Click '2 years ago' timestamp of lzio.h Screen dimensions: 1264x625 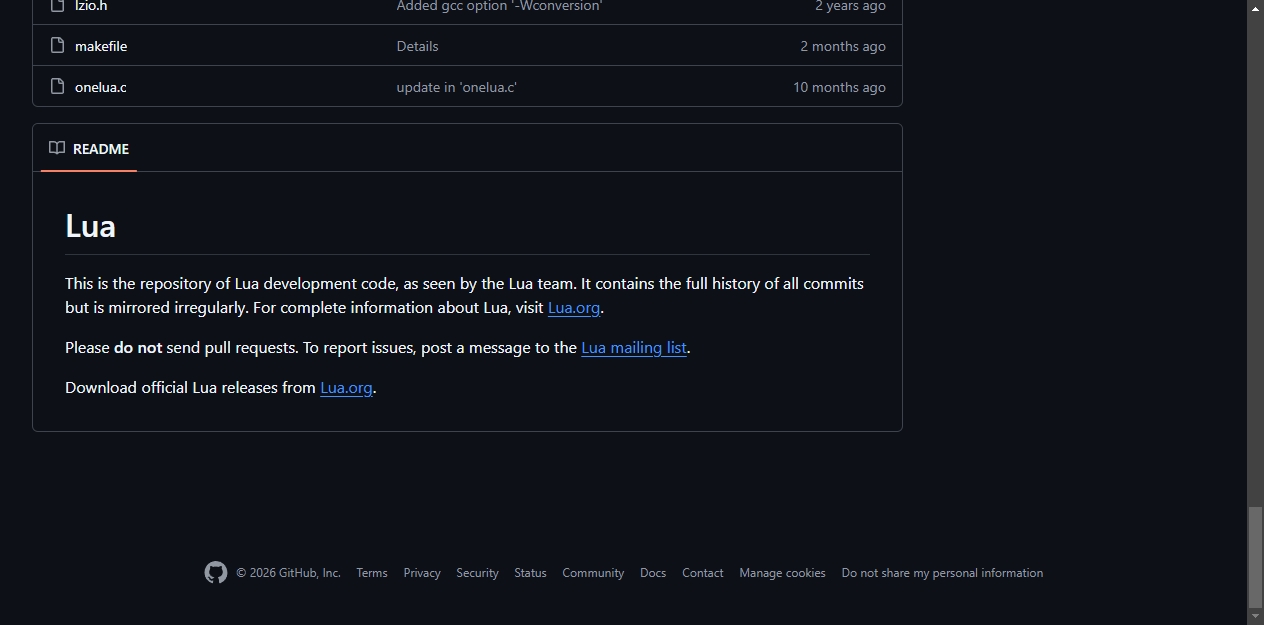point(850,6)
